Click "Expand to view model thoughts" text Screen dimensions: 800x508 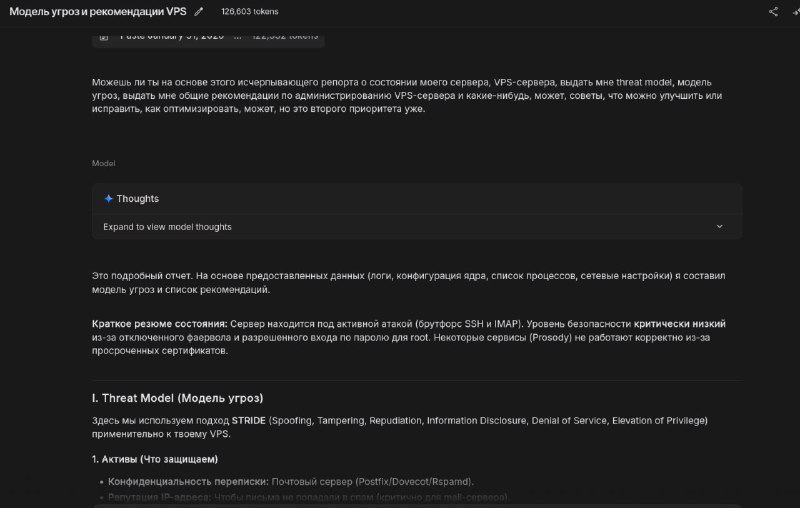[167, 227]
